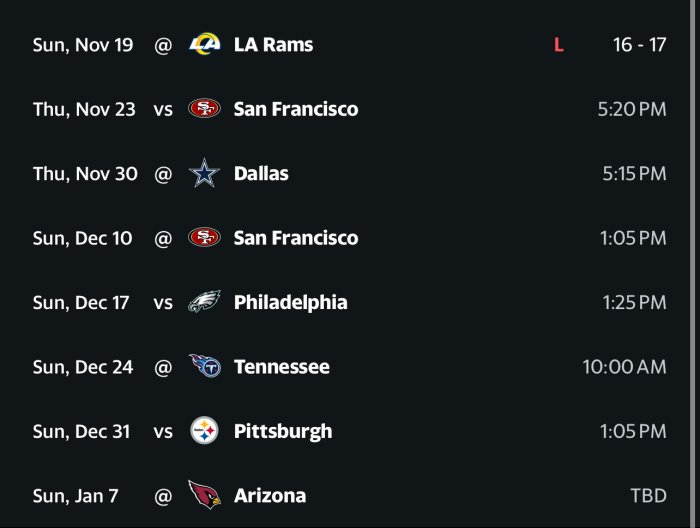Click the Tennessee Titans logo
700x528 pixels.
coord(204,367)
